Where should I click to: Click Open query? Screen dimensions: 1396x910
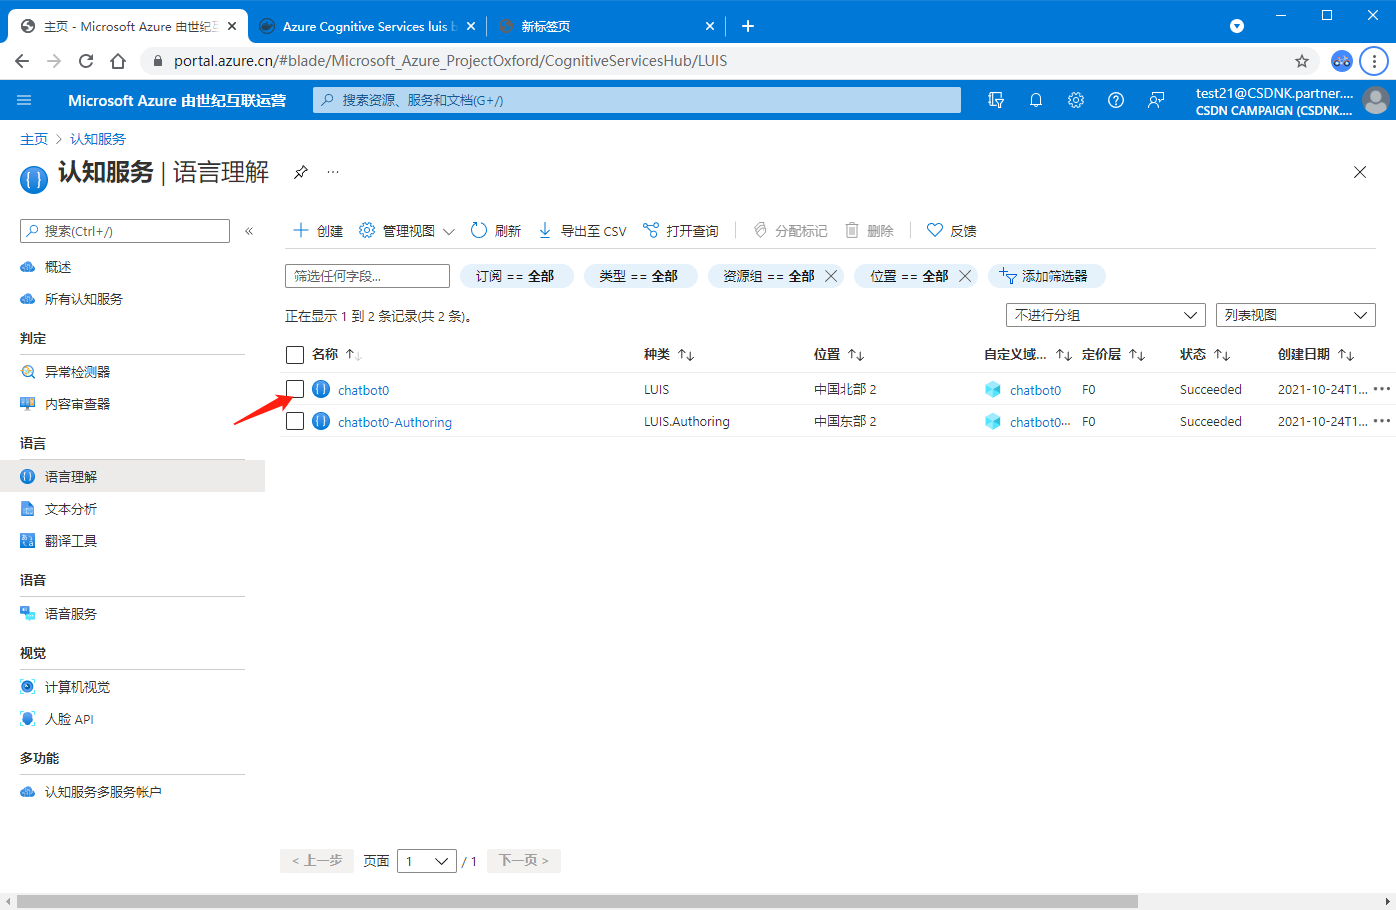[680, 231]
